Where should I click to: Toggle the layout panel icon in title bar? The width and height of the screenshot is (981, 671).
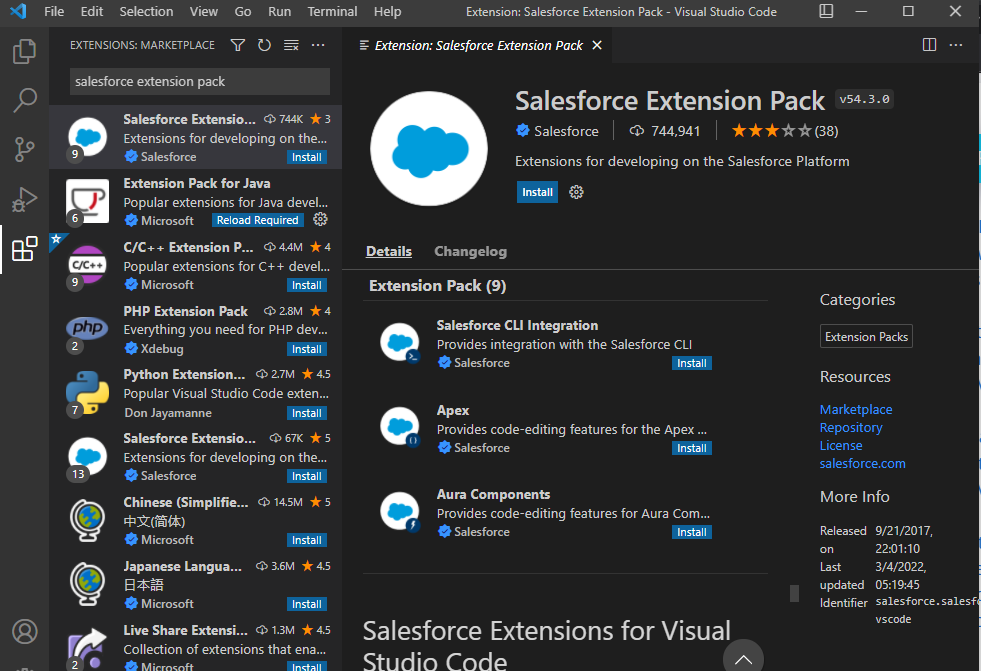[826, 11]
